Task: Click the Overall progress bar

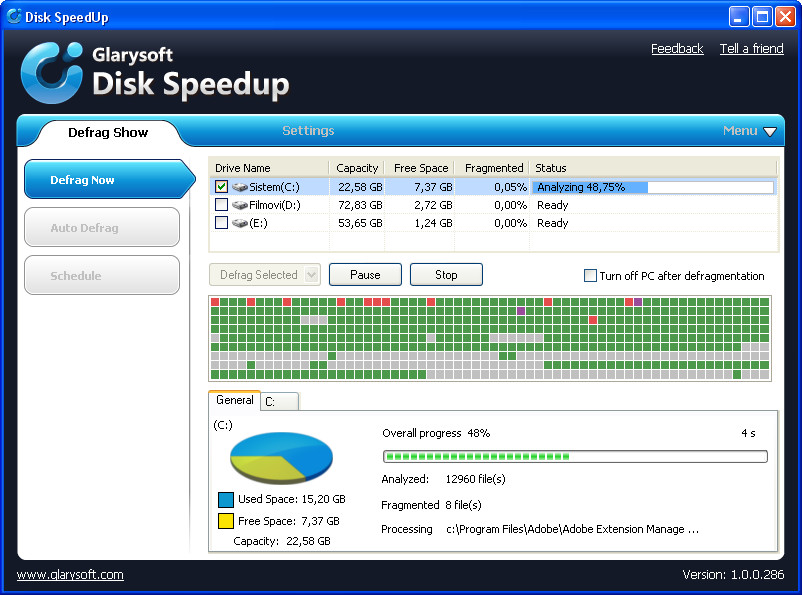Action: coord(575,456)
